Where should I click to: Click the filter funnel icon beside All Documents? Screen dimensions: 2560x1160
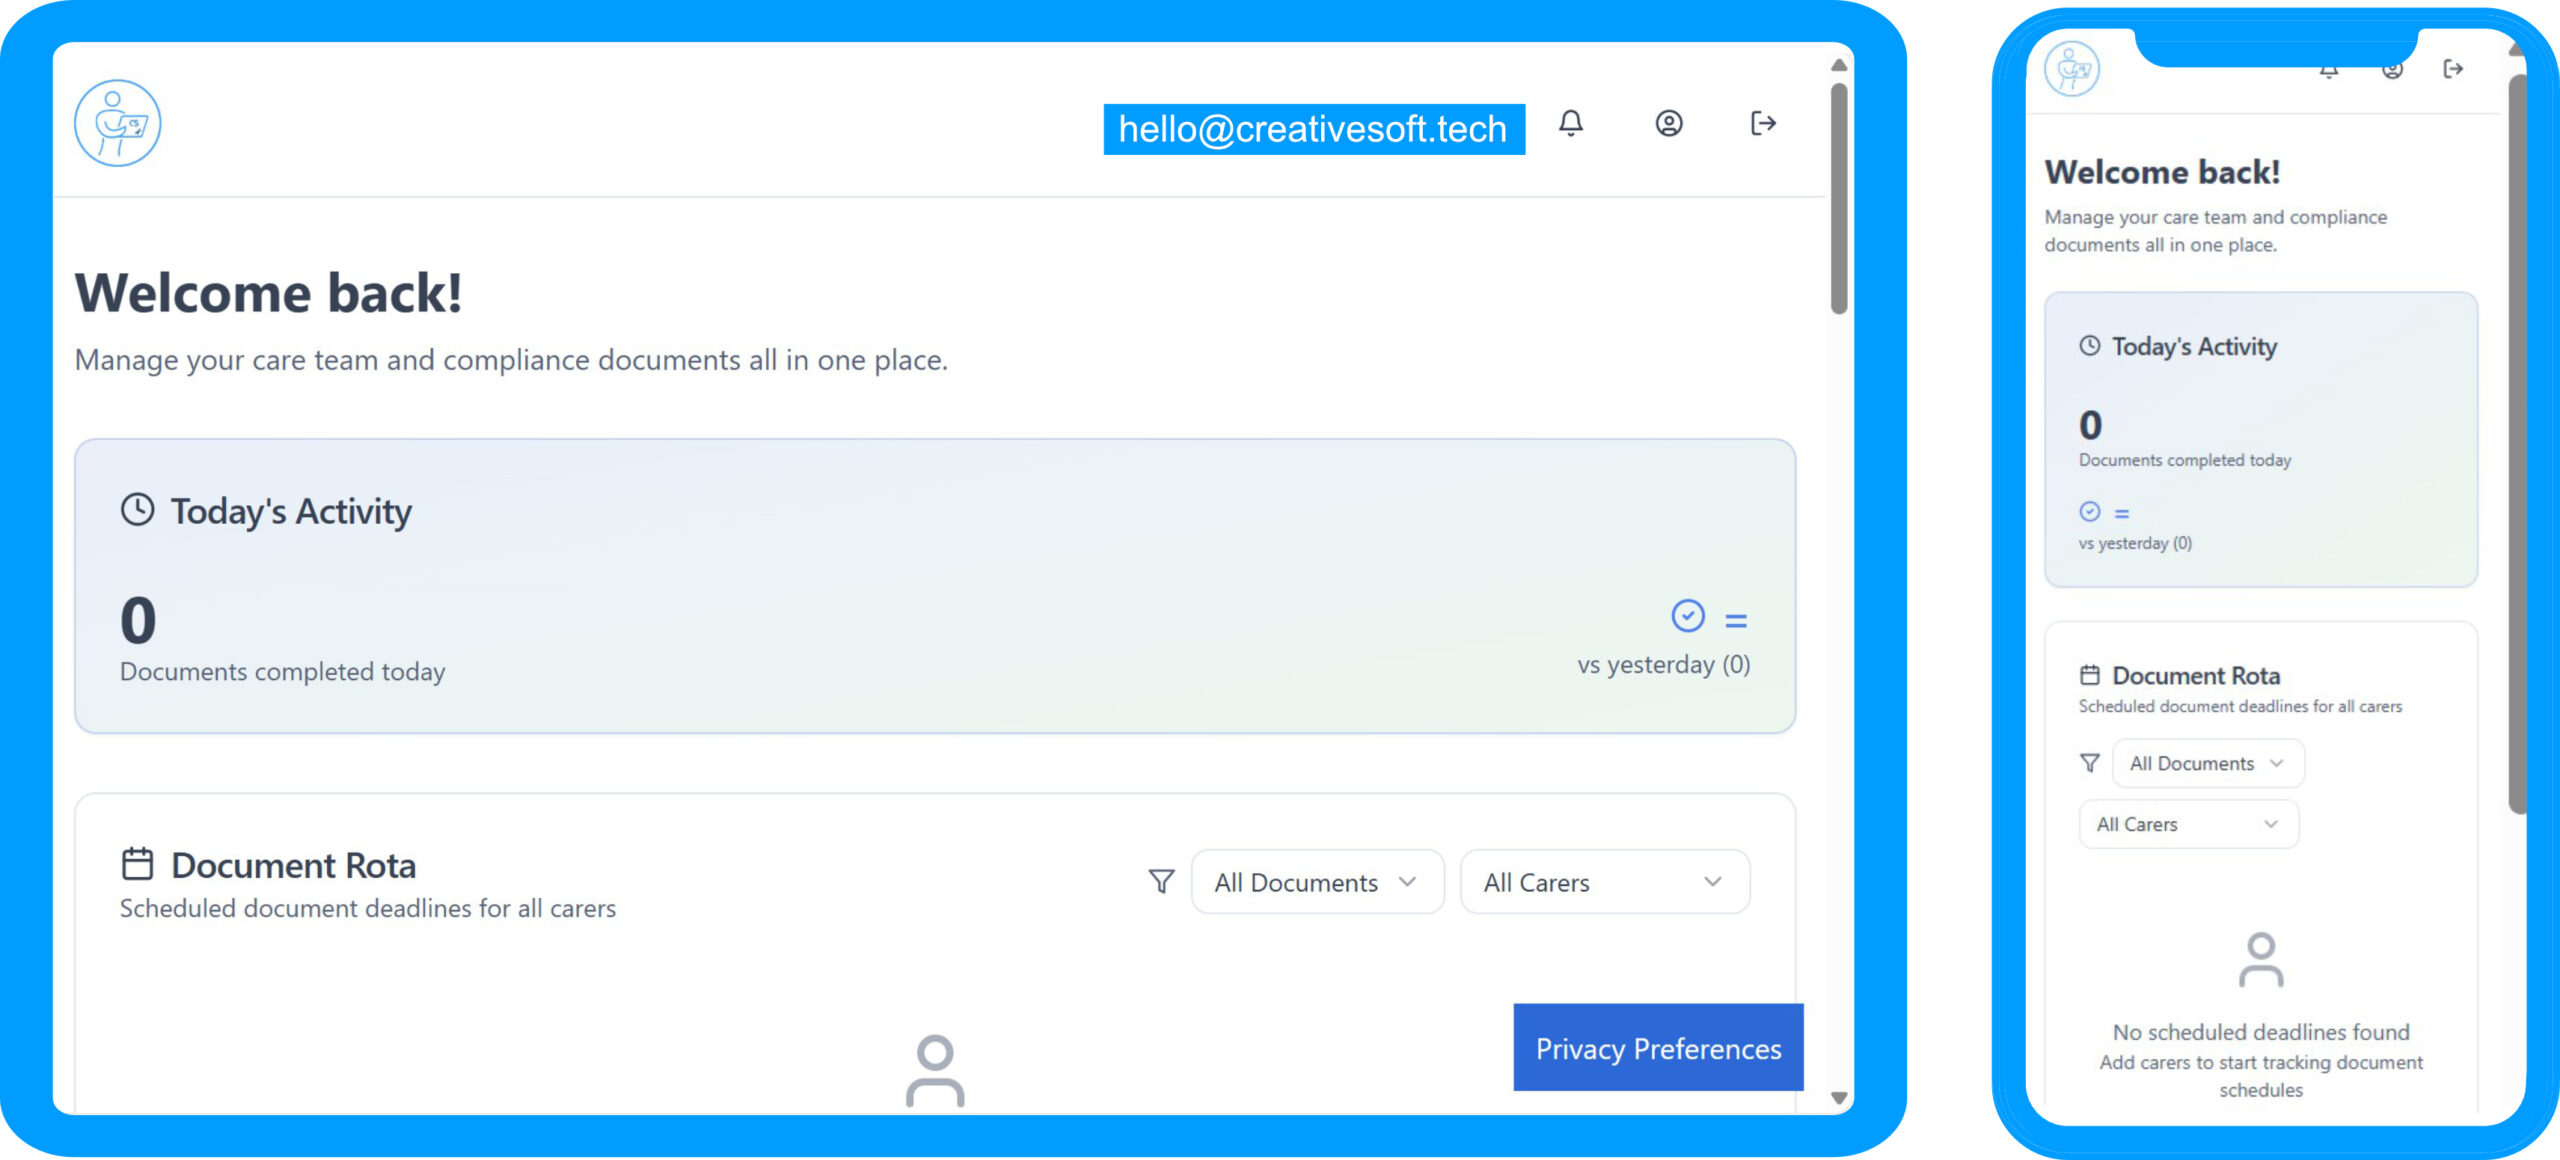pyautogui.click(x=1161, y=881)
